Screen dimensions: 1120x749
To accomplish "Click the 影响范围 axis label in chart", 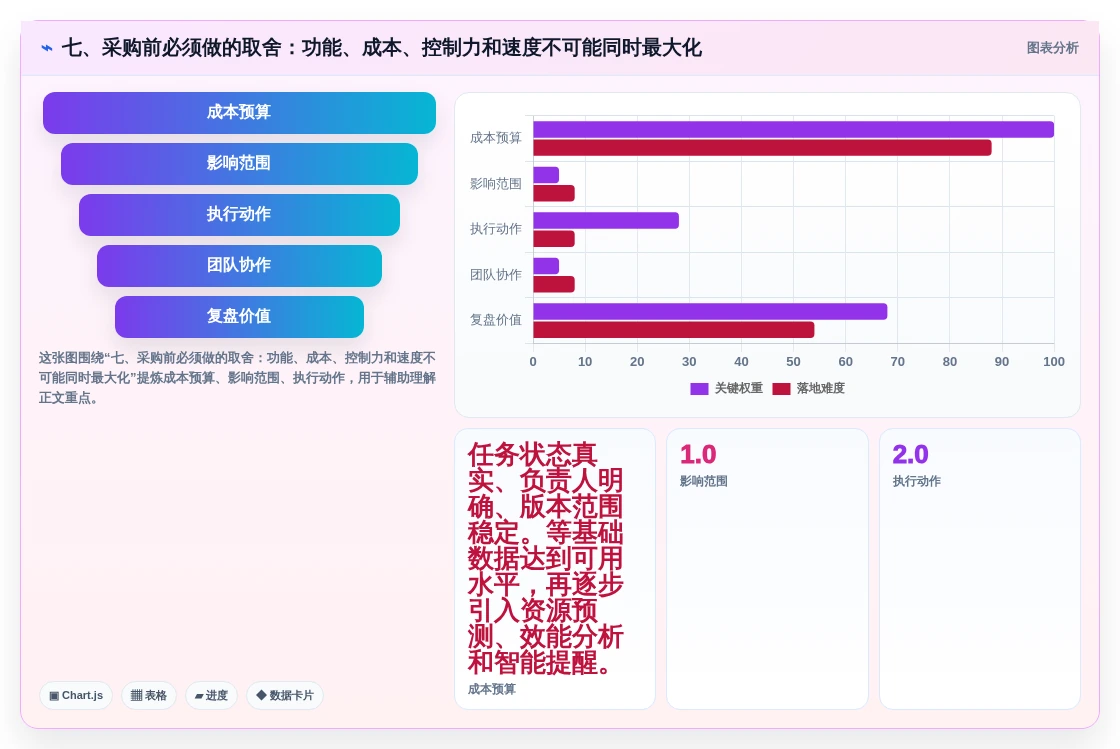I will tap(496, 184).
